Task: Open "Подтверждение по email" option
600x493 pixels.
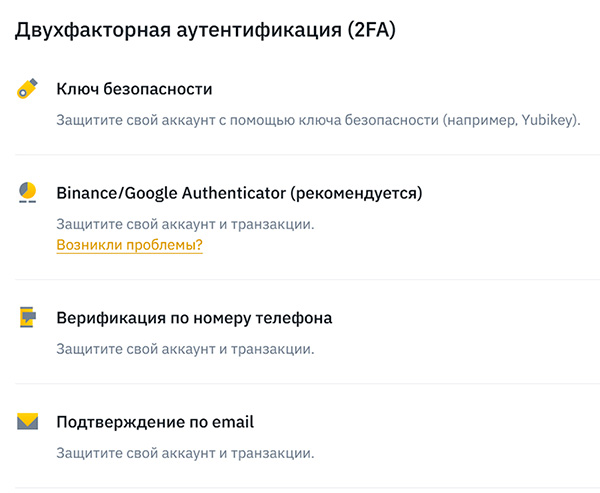Action: 155,421
